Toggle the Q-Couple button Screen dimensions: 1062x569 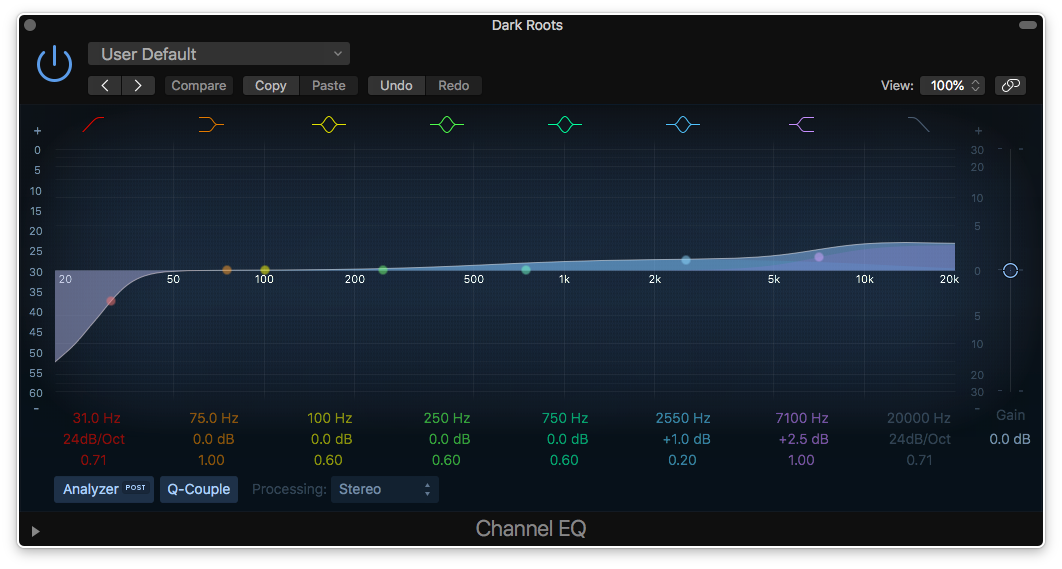coord(198,489)
